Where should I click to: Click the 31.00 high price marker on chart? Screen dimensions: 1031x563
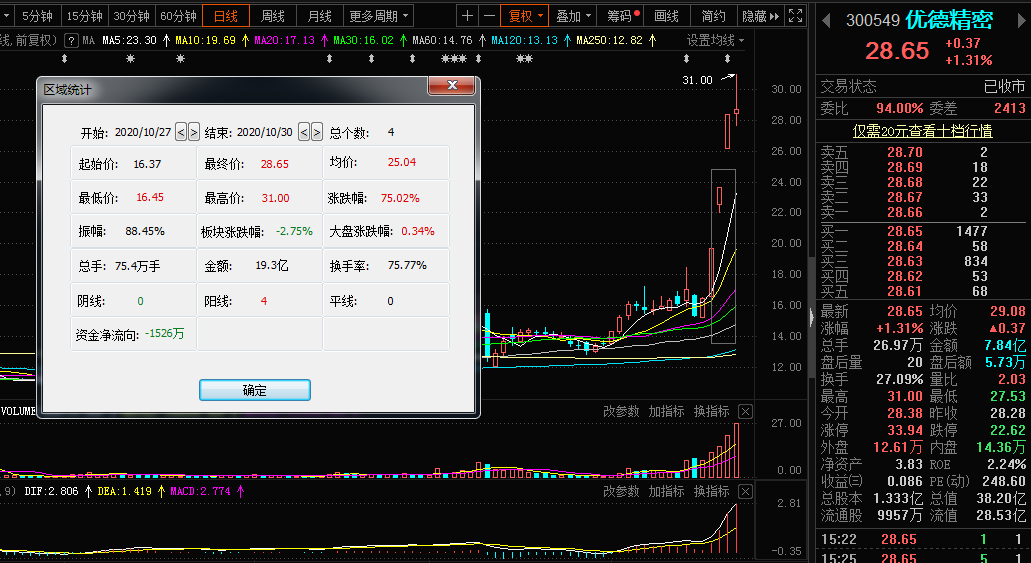[697, 80]
